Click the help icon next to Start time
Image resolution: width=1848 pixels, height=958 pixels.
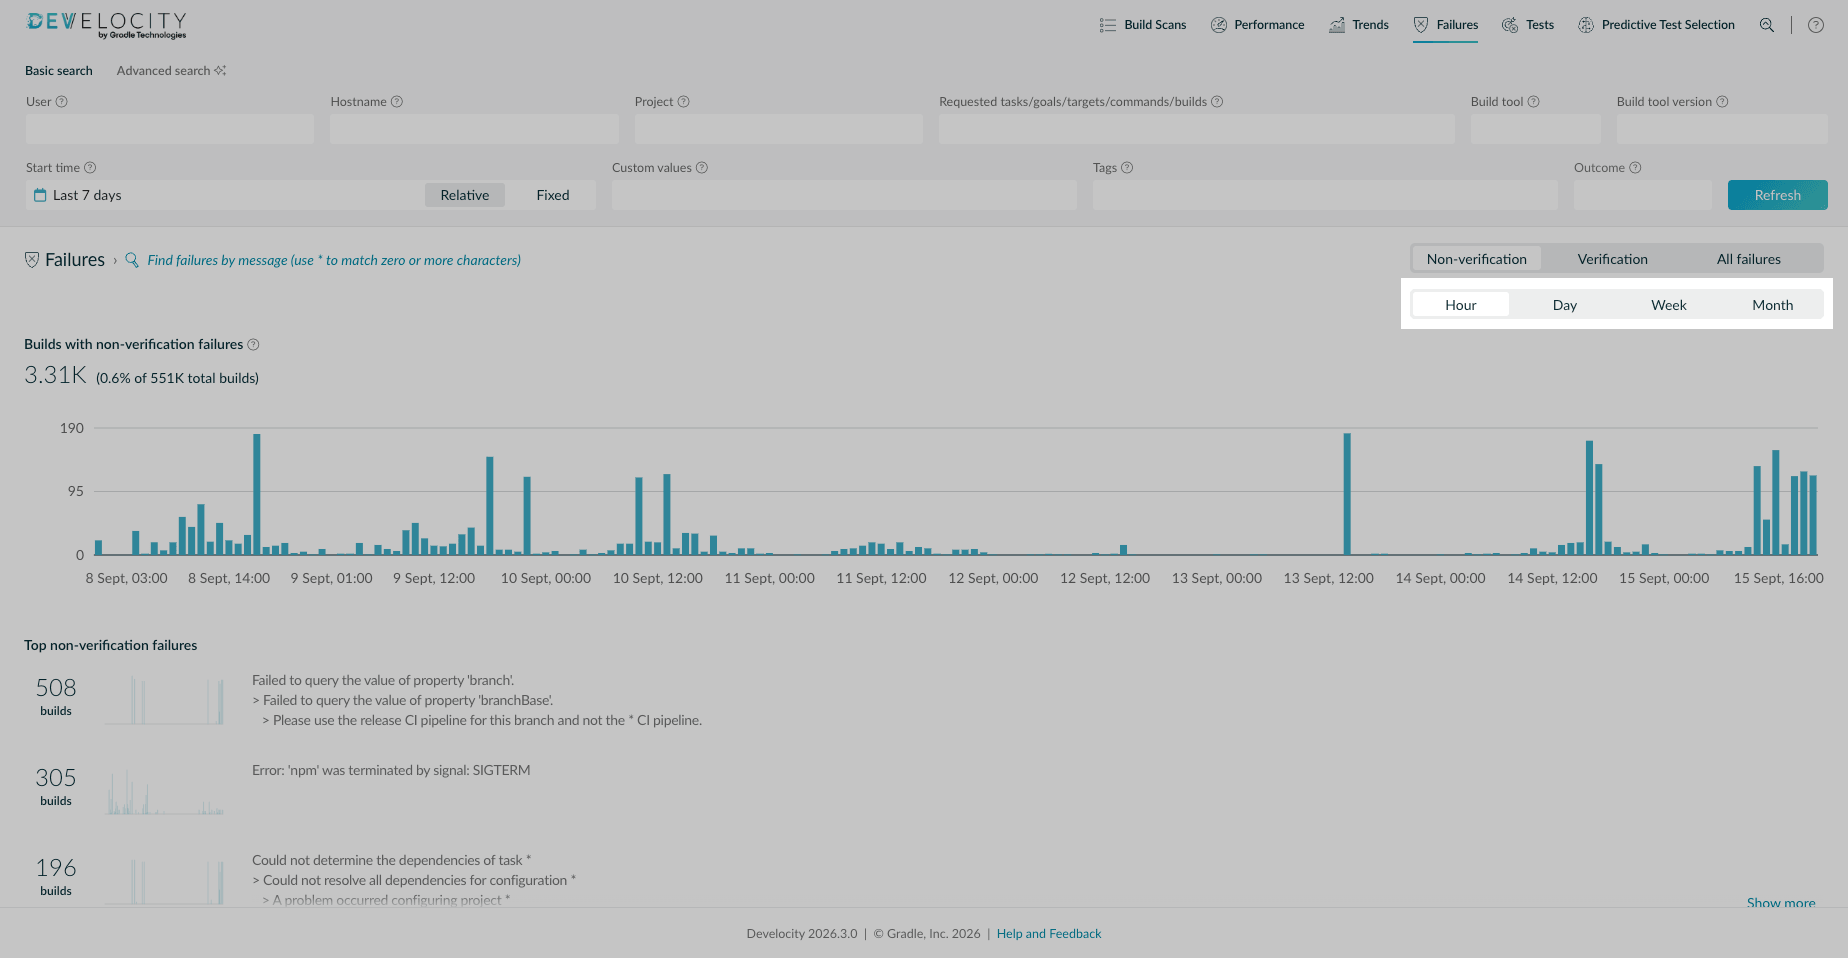click(x=90, y=168)
